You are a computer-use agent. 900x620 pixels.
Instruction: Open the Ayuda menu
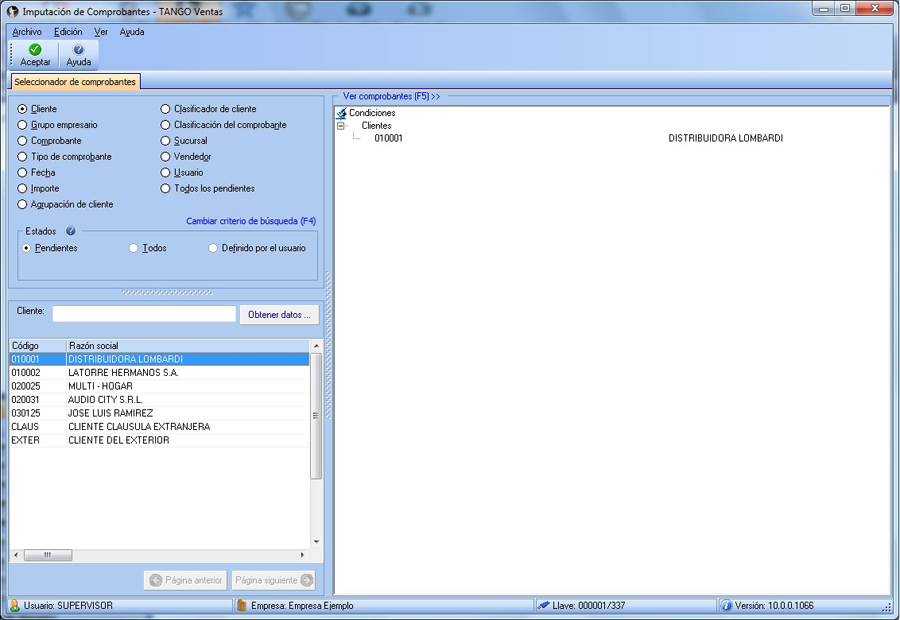pyautogui.click(x=132, y=32)
